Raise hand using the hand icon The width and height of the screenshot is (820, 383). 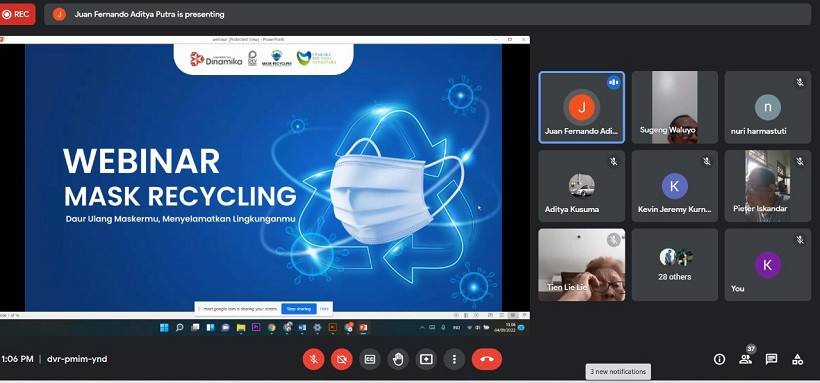click(398, 359)
